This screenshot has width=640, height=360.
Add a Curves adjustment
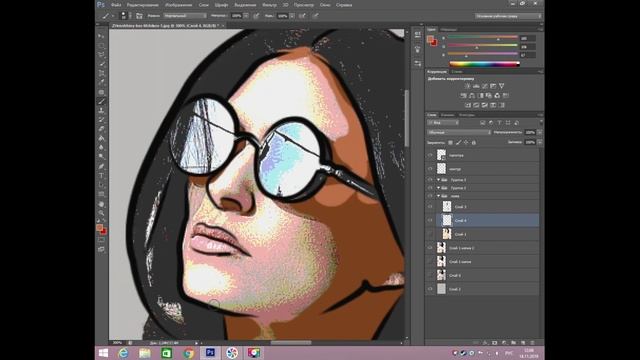coord(484,86)
